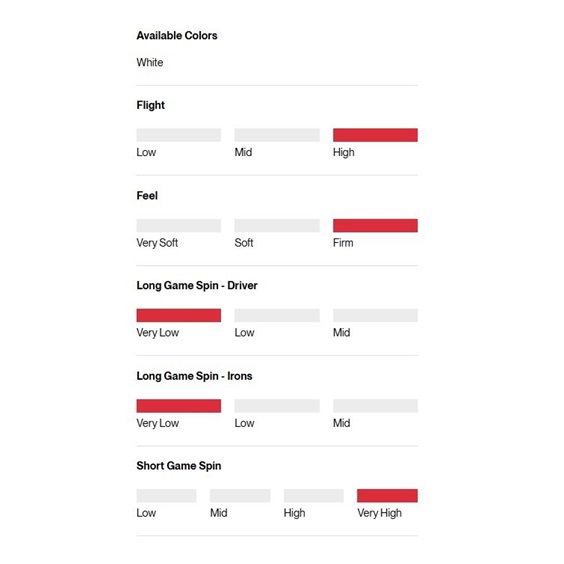Select Mid bar under Long Game Spin - Driver
564x564 pixels.
375,315
